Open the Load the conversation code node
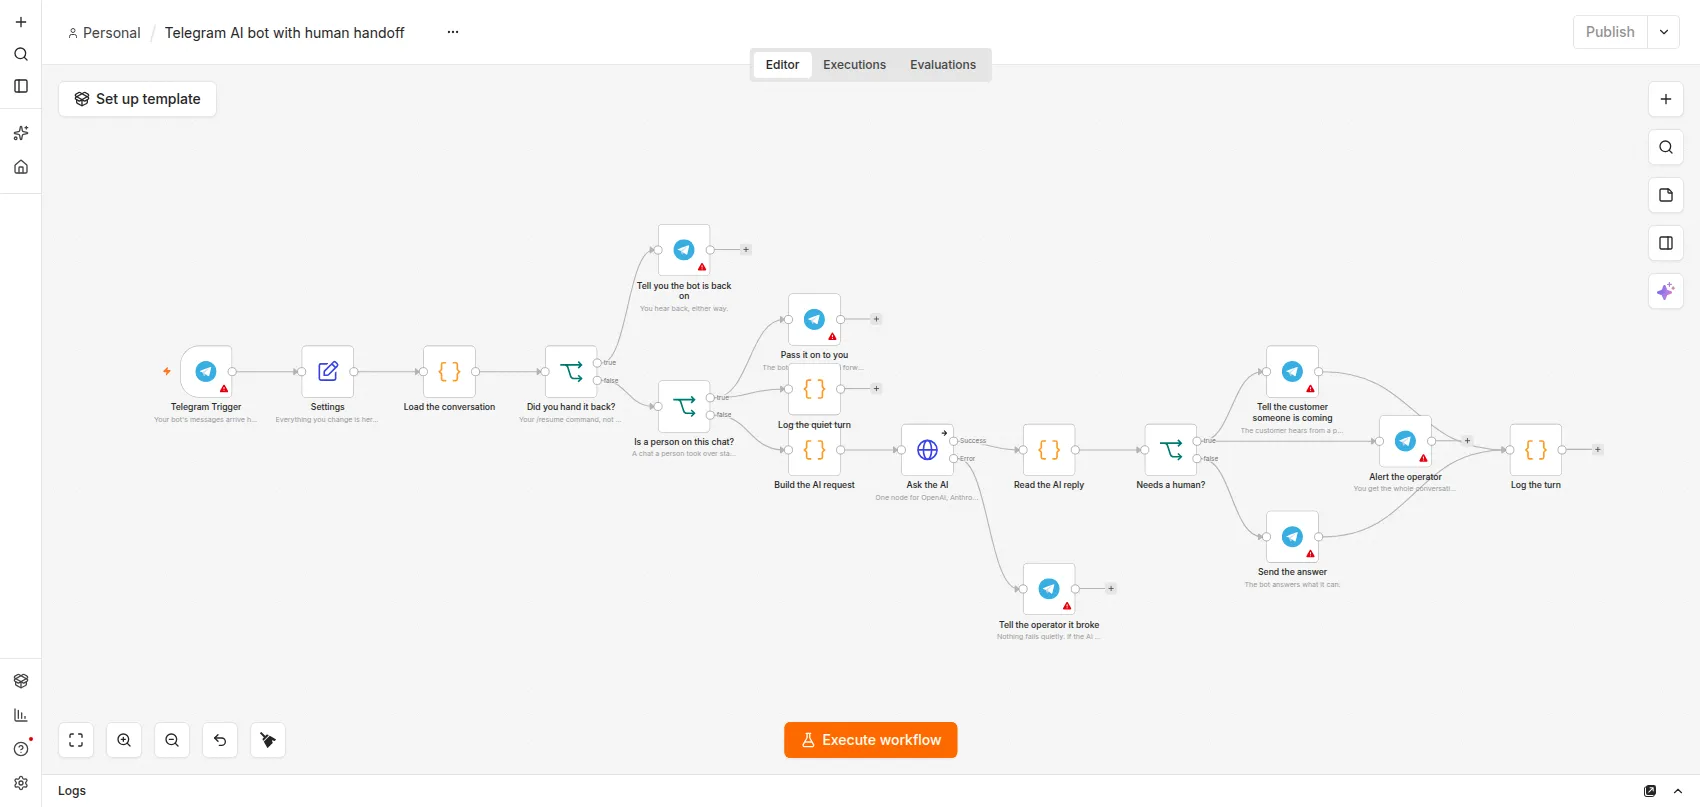 point(449,371)
